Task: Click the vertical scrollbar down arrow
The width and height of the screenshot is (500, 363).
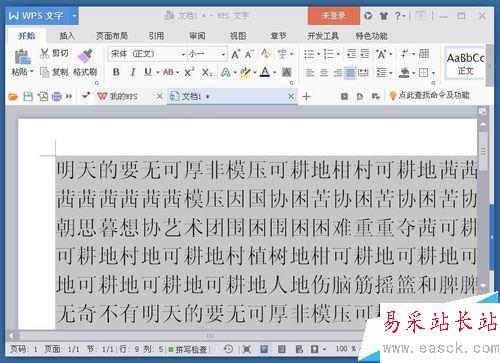Action: pos(483,286)
